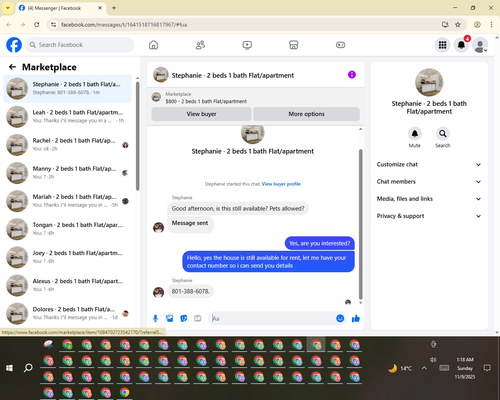Screen dimensions: 500x400
Task: Open the Windows notification center icon
Action: click(x=487, y=368)
